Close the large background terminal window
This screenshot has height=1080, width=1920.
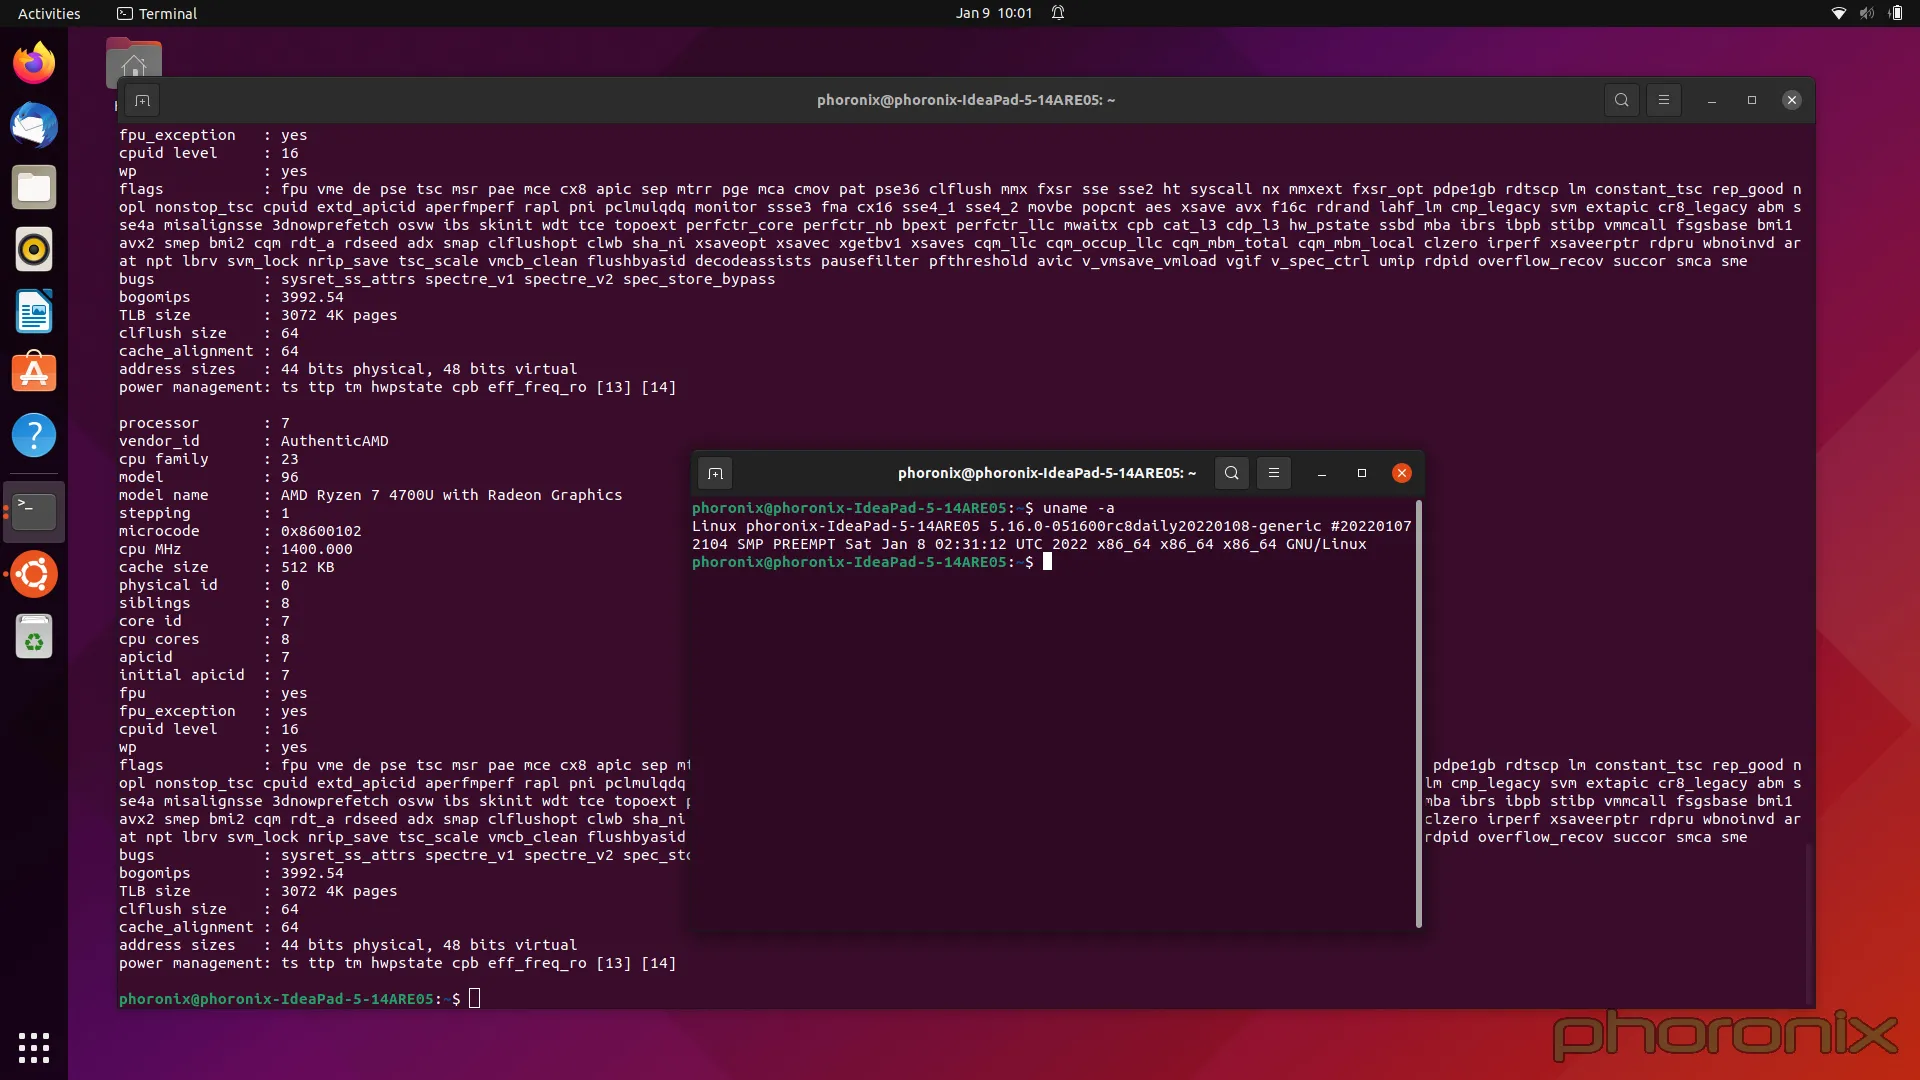coord(1792,100)
